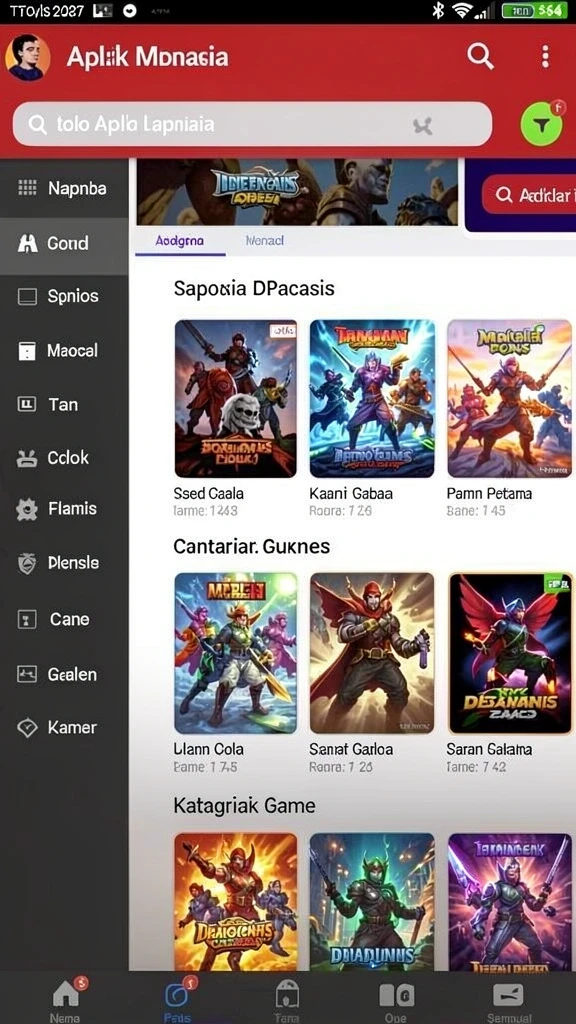
Task: Click the 'Saran Galama' title text
Action: click(489, 749)
